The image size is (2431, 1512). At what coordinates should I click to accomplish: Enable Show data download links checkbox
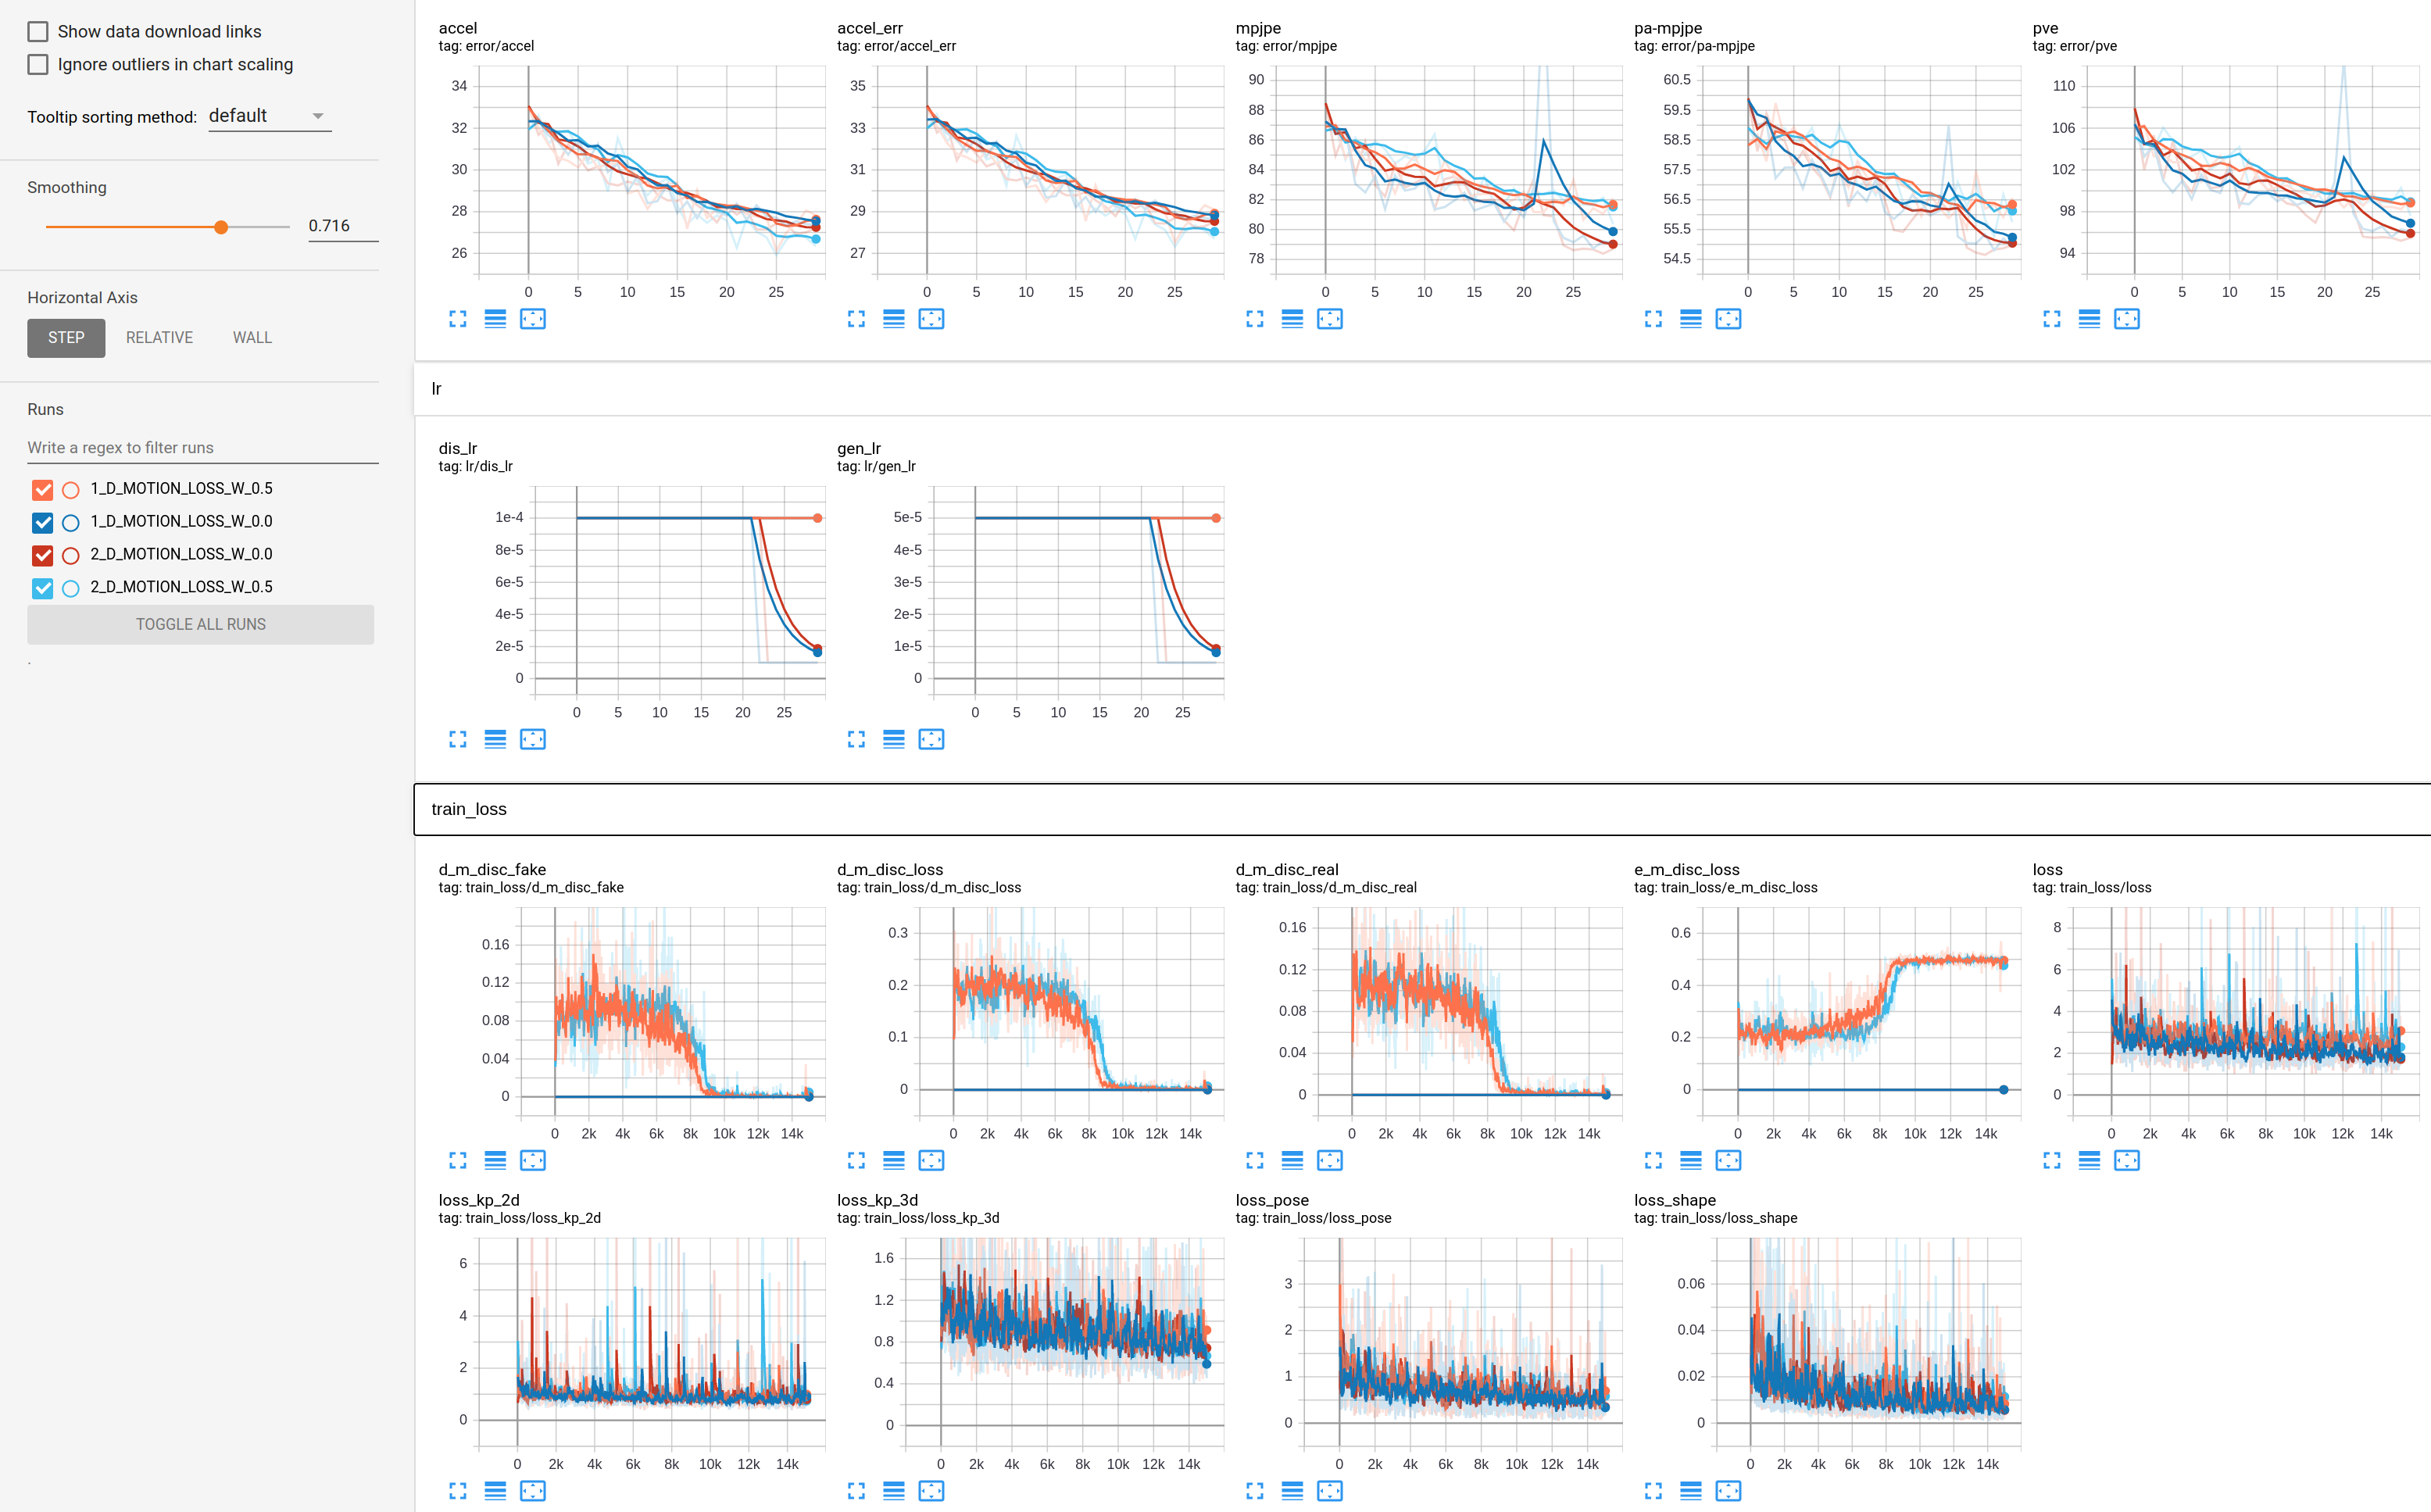38,31
